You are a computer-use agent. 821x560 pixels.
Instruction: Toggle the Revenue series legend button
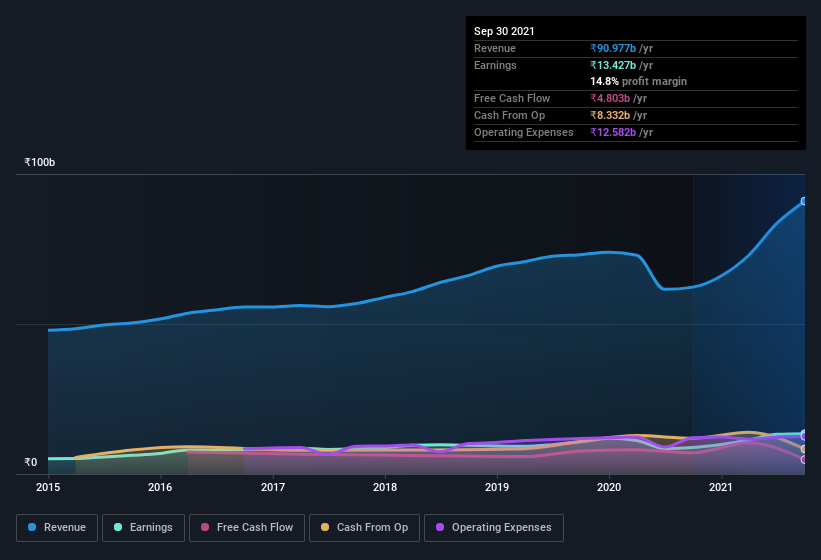[57, 528]
